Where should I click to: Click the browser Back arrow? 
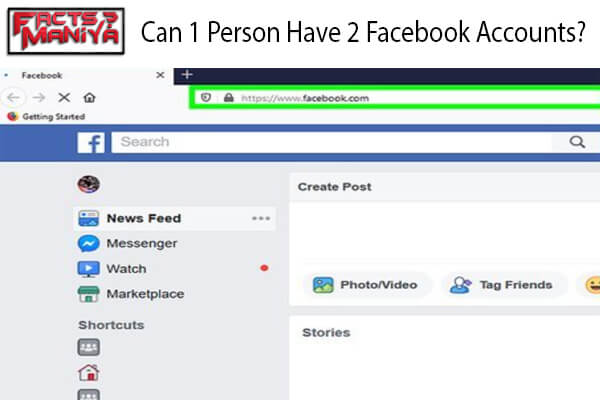point(13,98)
